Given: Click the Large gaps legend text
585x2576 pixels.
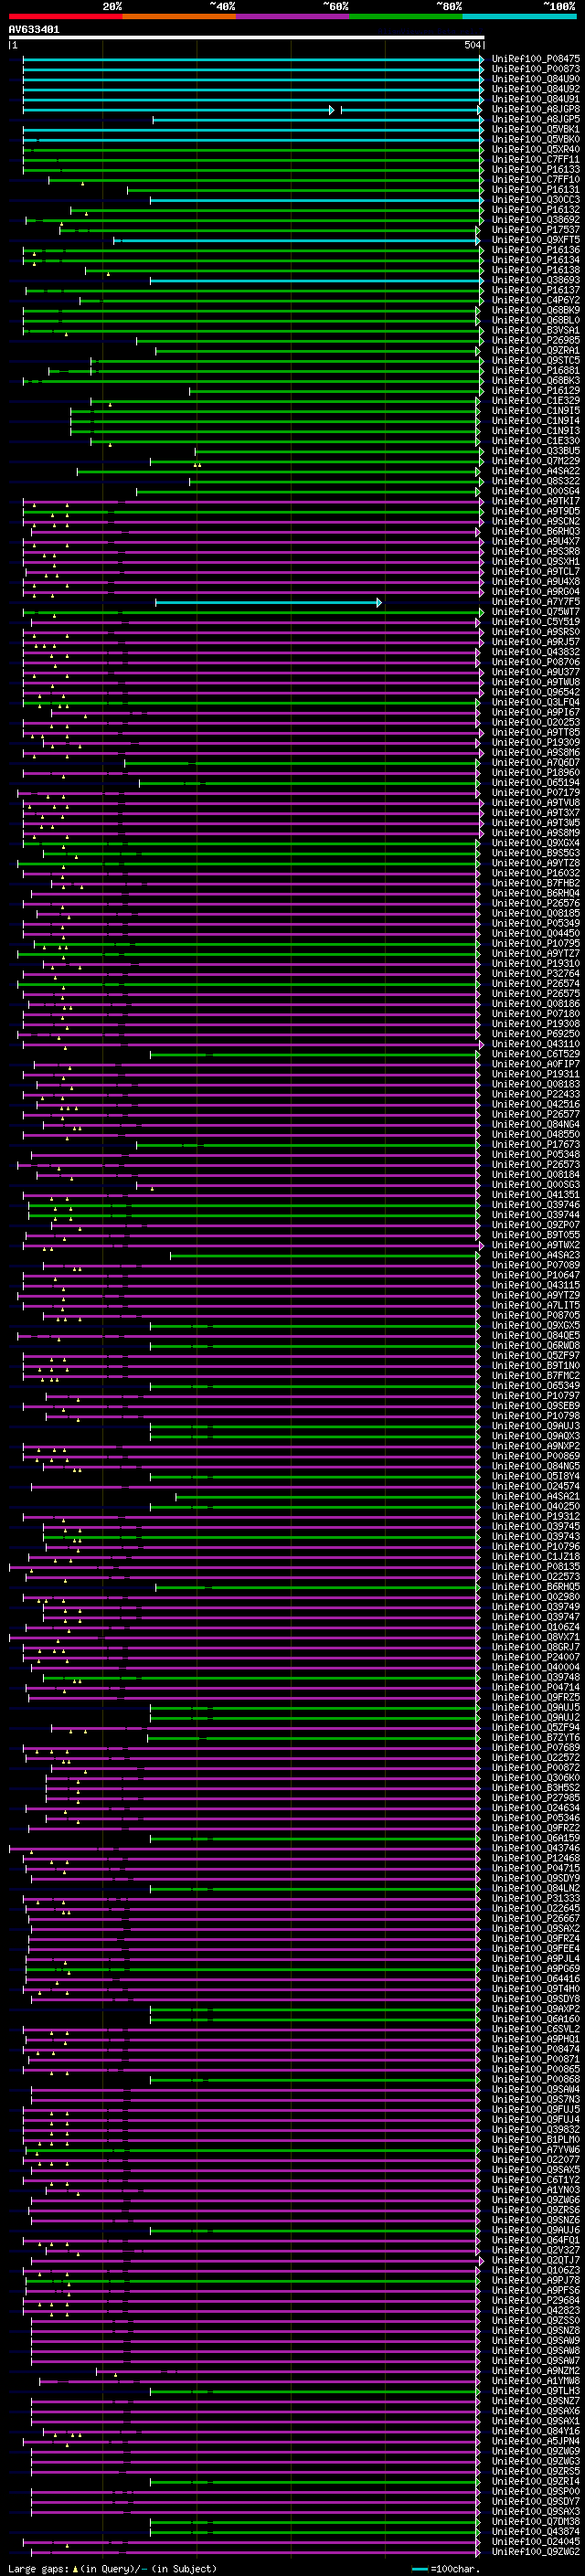Looking at the screenshot, I should pyautogui.click(x=112, y=2568).
